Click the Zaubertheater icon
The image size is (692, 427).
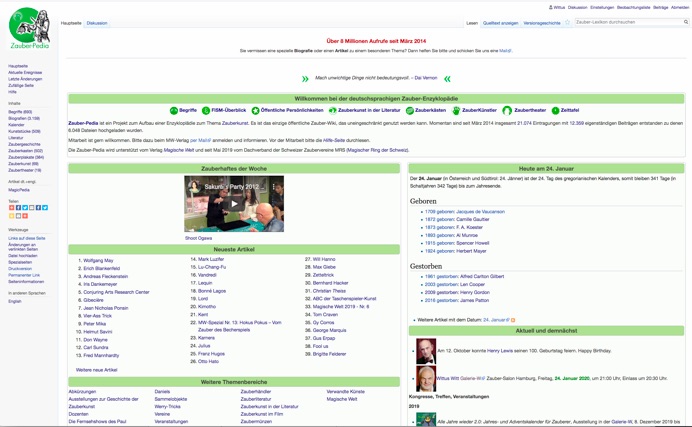pyautogui.click(x=507, y=110)
